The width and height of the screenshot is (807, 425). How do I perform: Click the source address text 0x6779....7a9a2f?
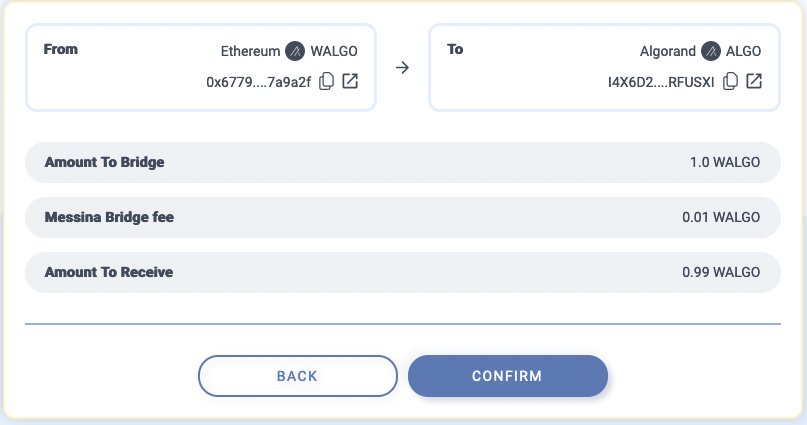[x=259, y=82]
